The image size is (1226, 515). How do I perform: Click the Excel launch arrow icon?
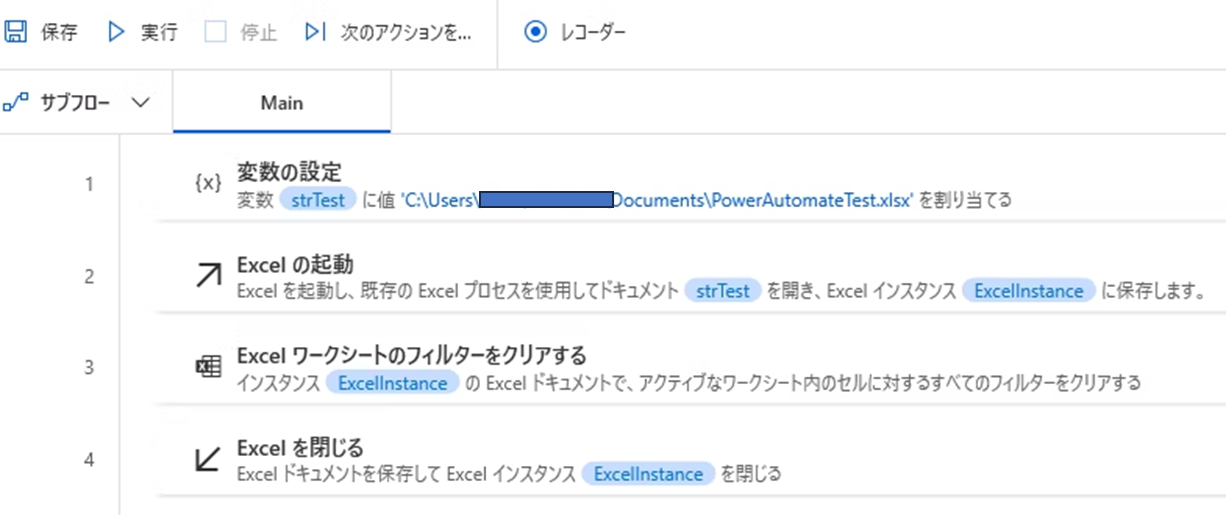tap(207, 275)
